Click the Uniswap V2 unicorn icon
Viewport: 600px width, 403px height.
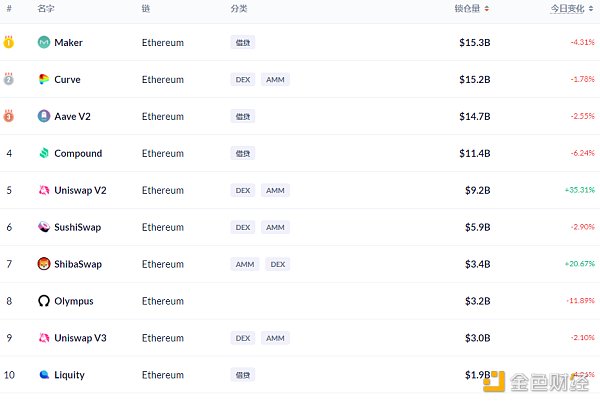pyautogui.click(x=44, y=190)
